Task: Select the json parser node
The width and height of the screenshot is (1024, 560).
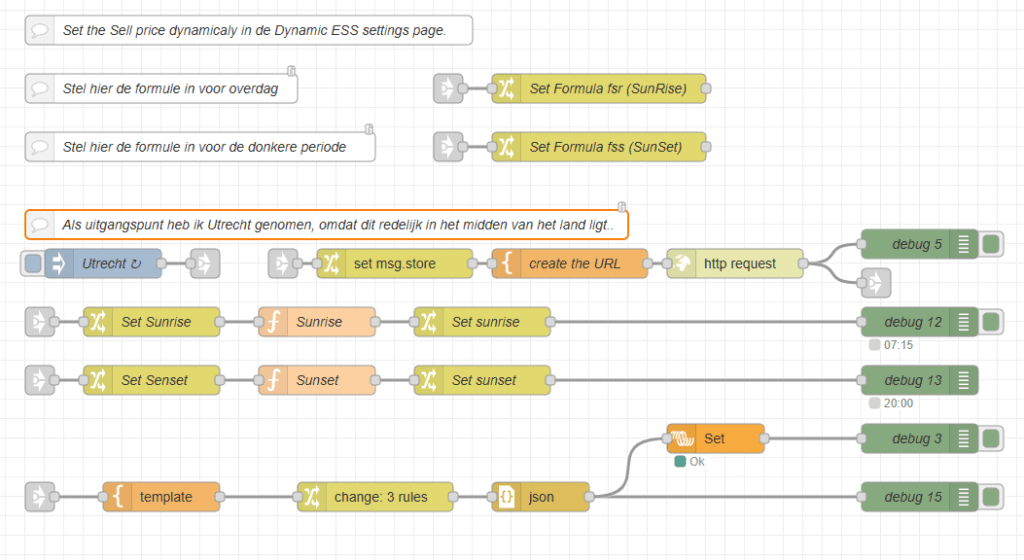Action: [x=539, y=497]
